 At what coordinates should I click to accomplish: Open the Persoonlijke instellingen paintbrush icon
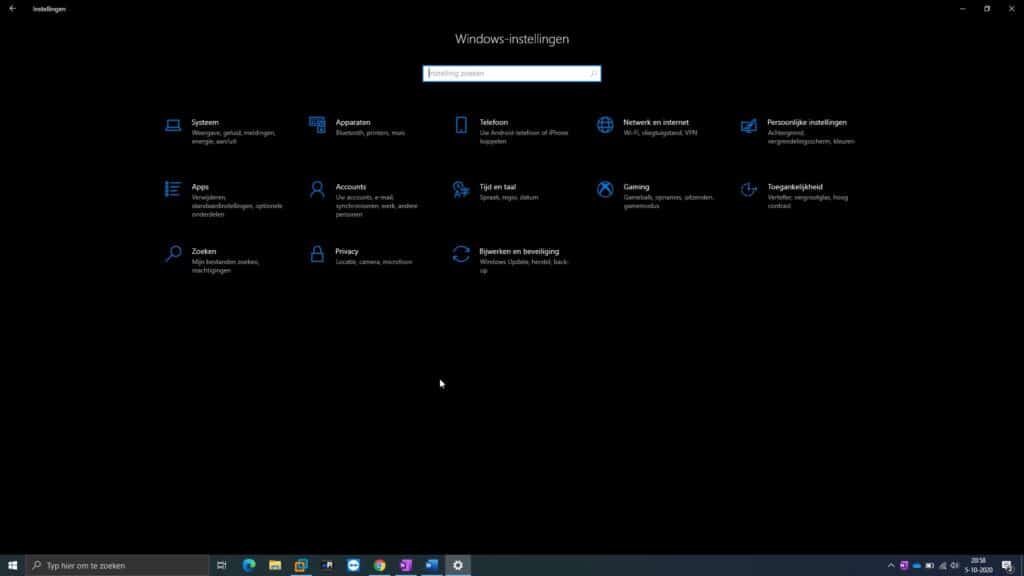[749, 125]
